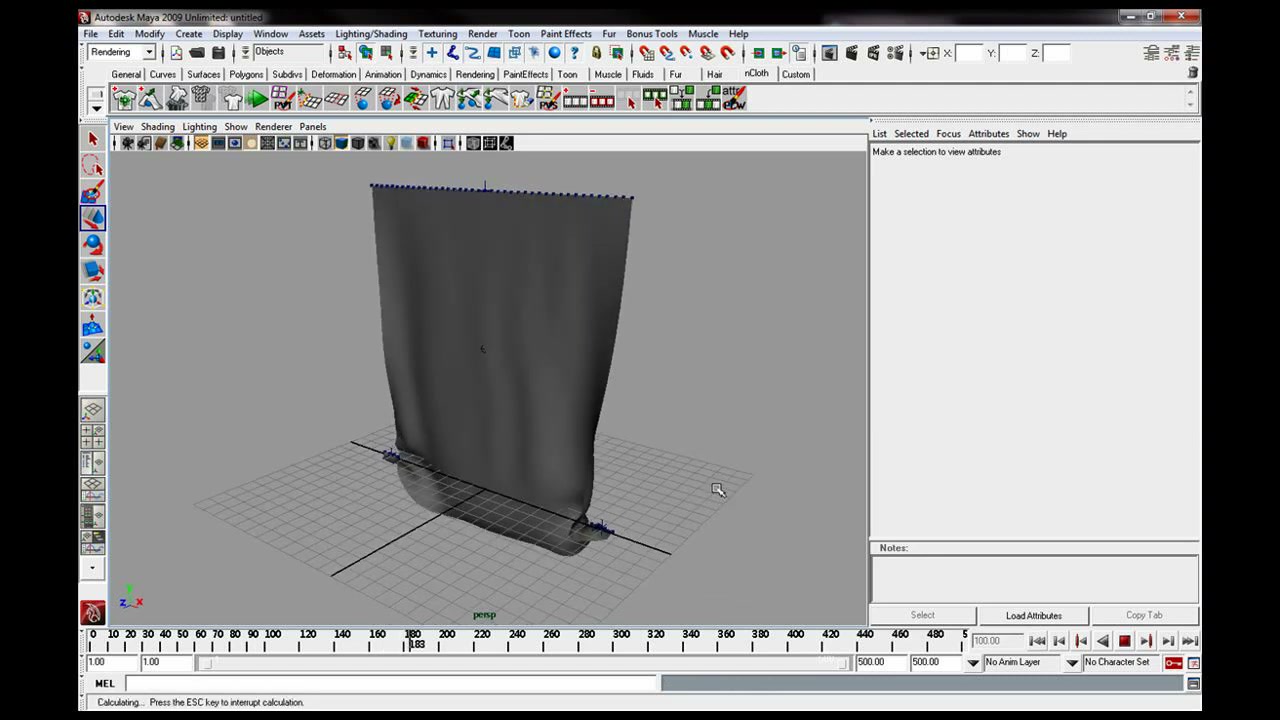Viewport: 1280px width, 720px height.
Task: Click the Create nCloth shirt shelf icon
Action: click(124, 98)
